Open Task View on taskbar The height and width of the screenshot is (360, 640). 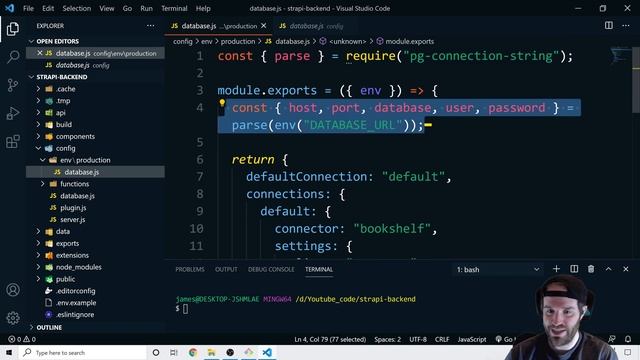coord(174,352)
